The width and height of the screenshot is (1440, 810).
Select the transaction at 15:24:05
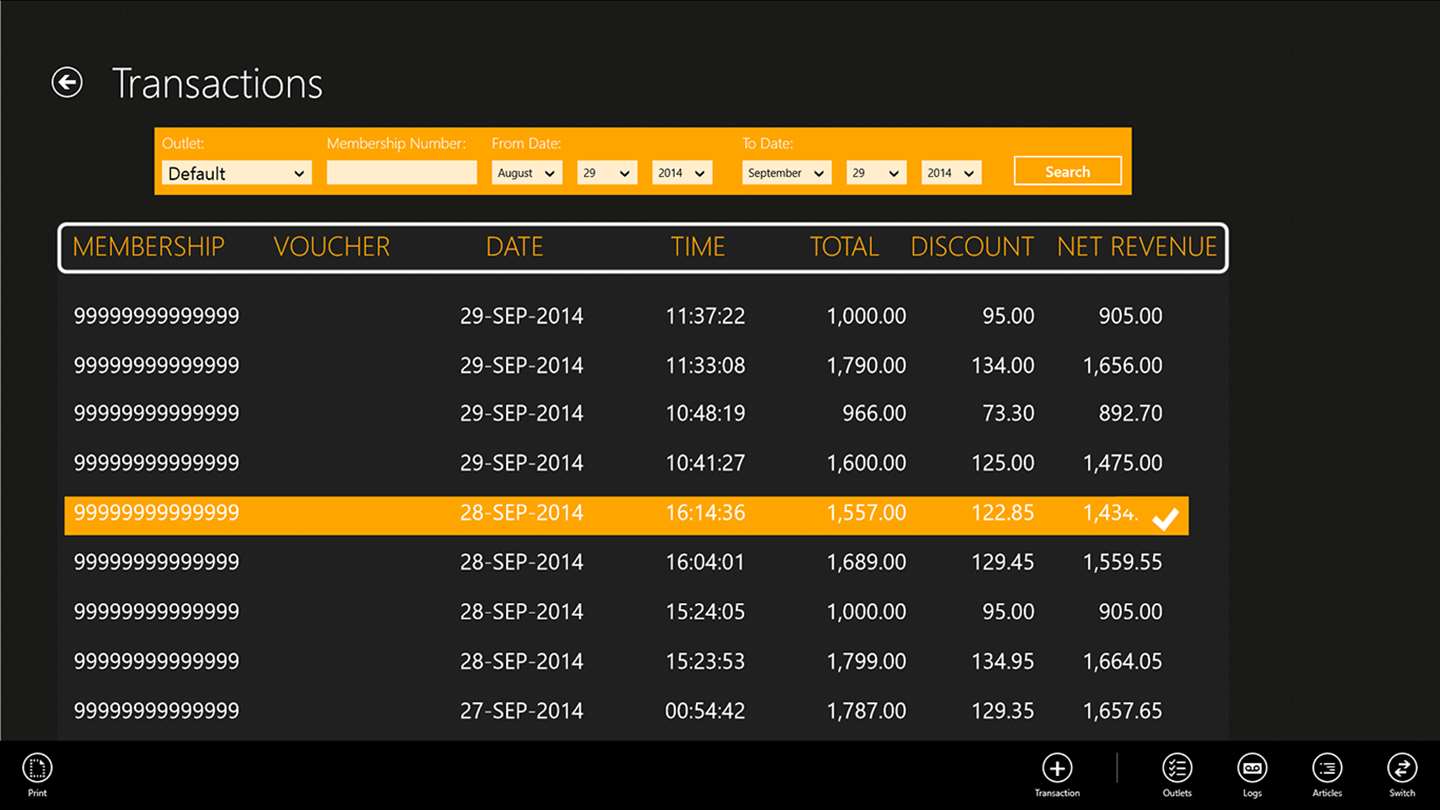pyautogui.click(x=627, y=612)
